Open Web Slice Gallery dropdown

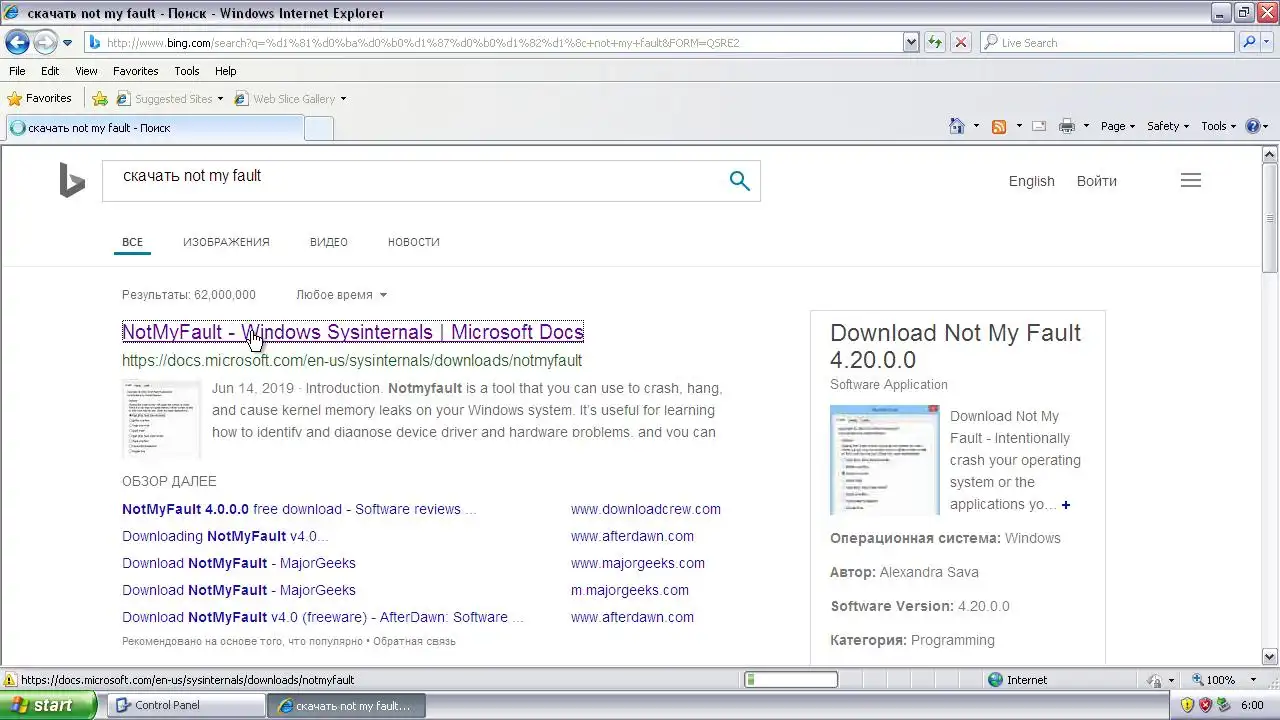coord(290,99)
